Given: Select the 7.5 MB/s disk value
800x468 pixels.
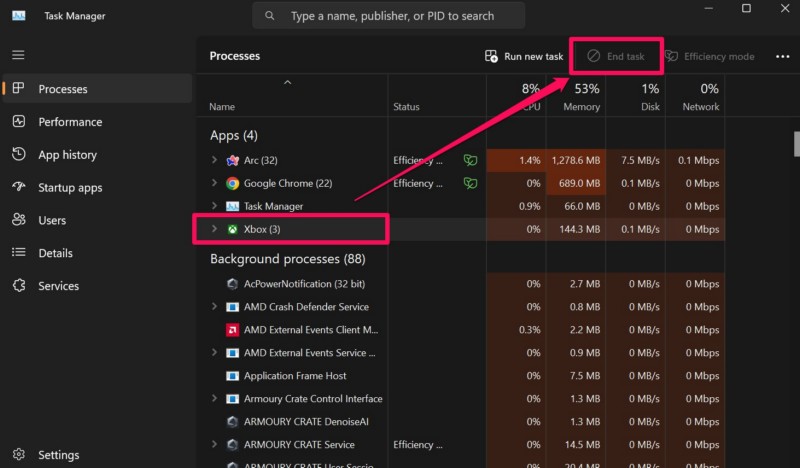Looking at the screenshot, I should (x=640, y=160).
